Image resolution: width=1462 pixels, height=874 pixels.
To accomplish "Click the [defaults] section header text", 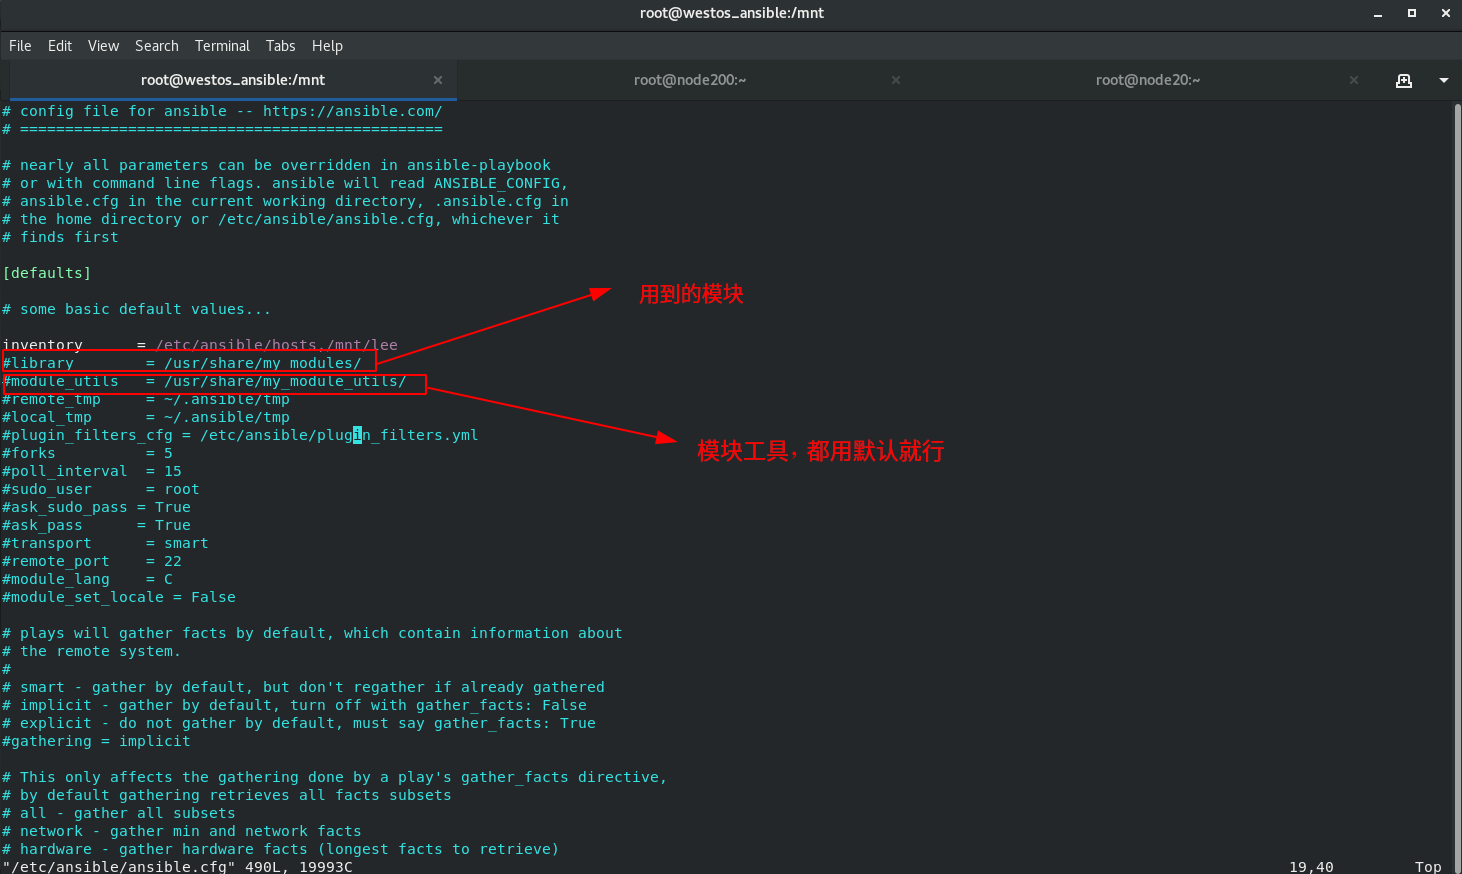I will 47,273.
